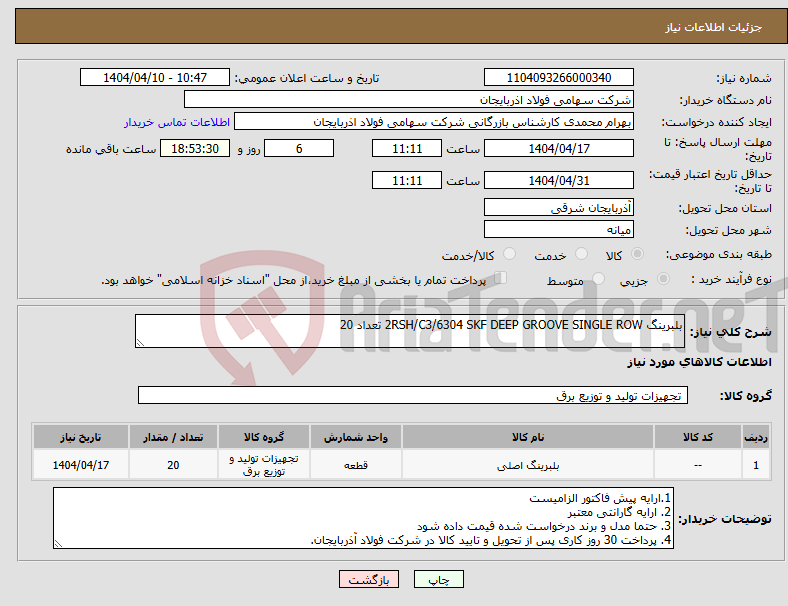Click the delivery province field آذربایجان شرقی
This screenshot has height=606, width=788.
coord(558,207)
